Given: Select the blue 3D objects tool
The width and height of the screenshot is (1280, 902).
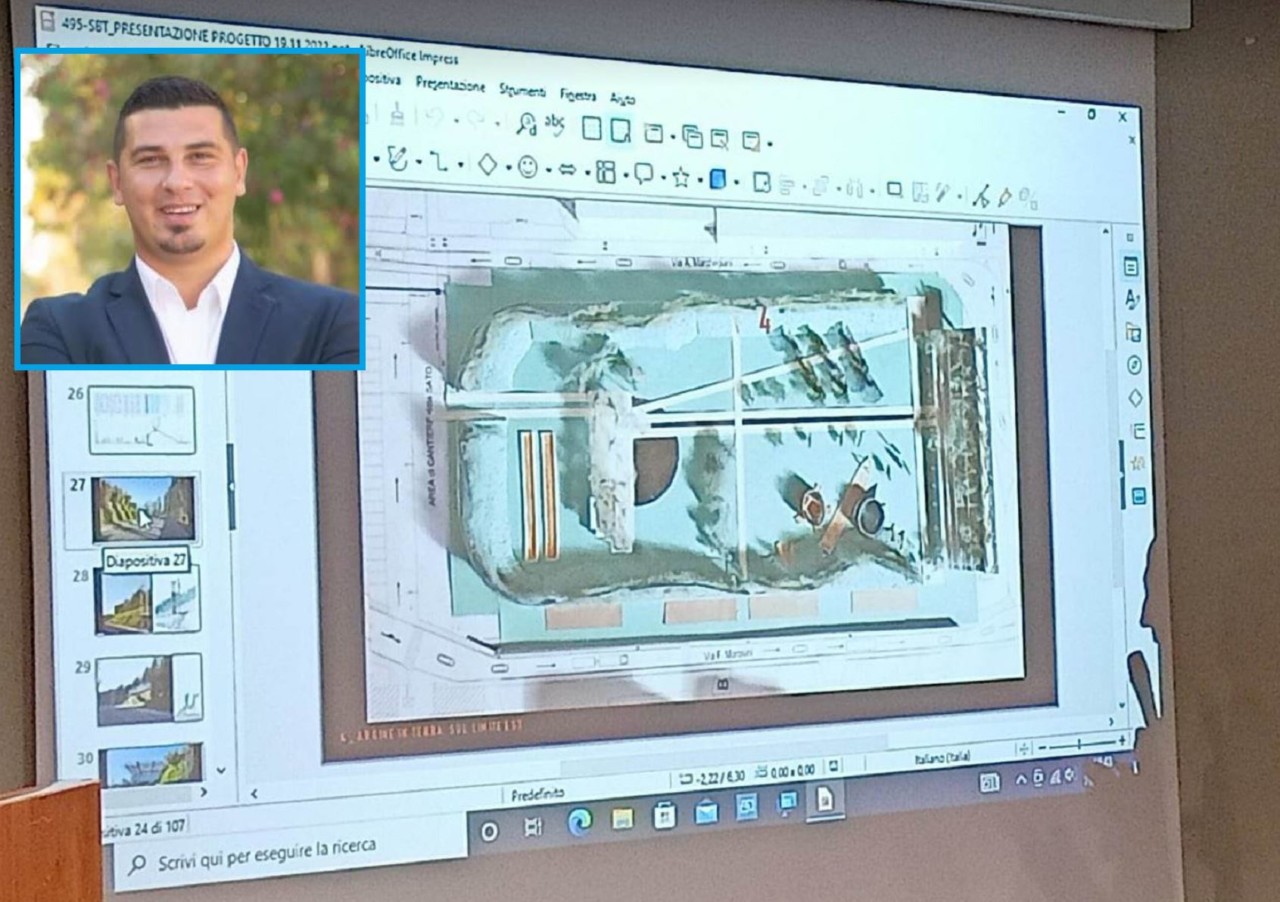Looking at the screenshot, I should (717, 179).
